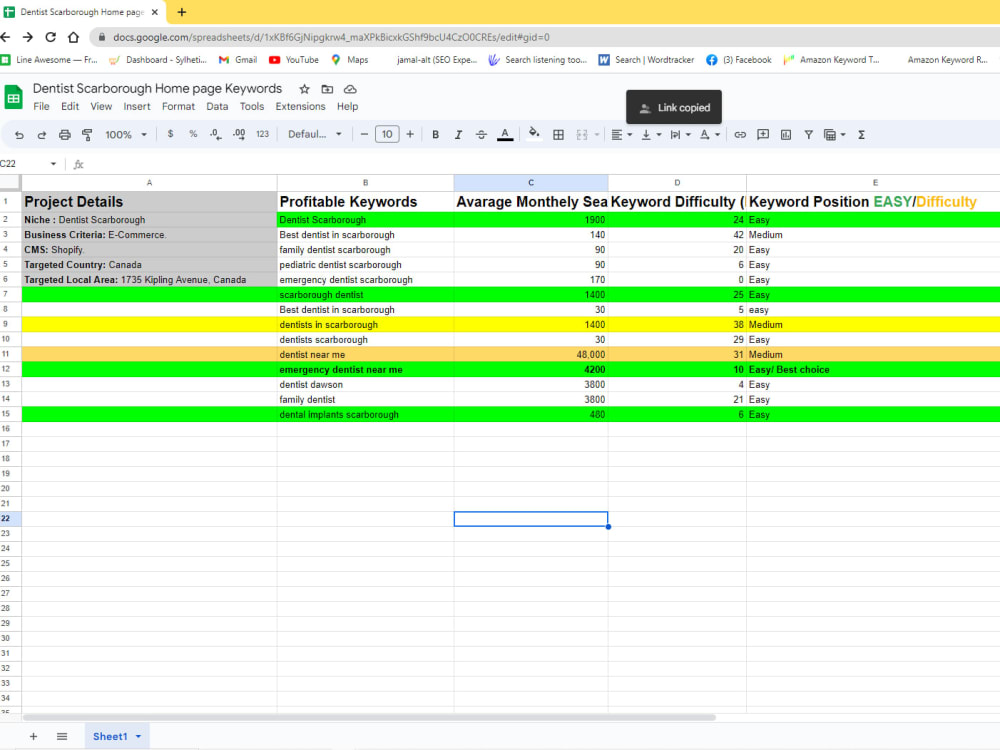Insert a chart using toolbar icon
The width and height of the screenshot is (1000, 750).
click(786, 135)
